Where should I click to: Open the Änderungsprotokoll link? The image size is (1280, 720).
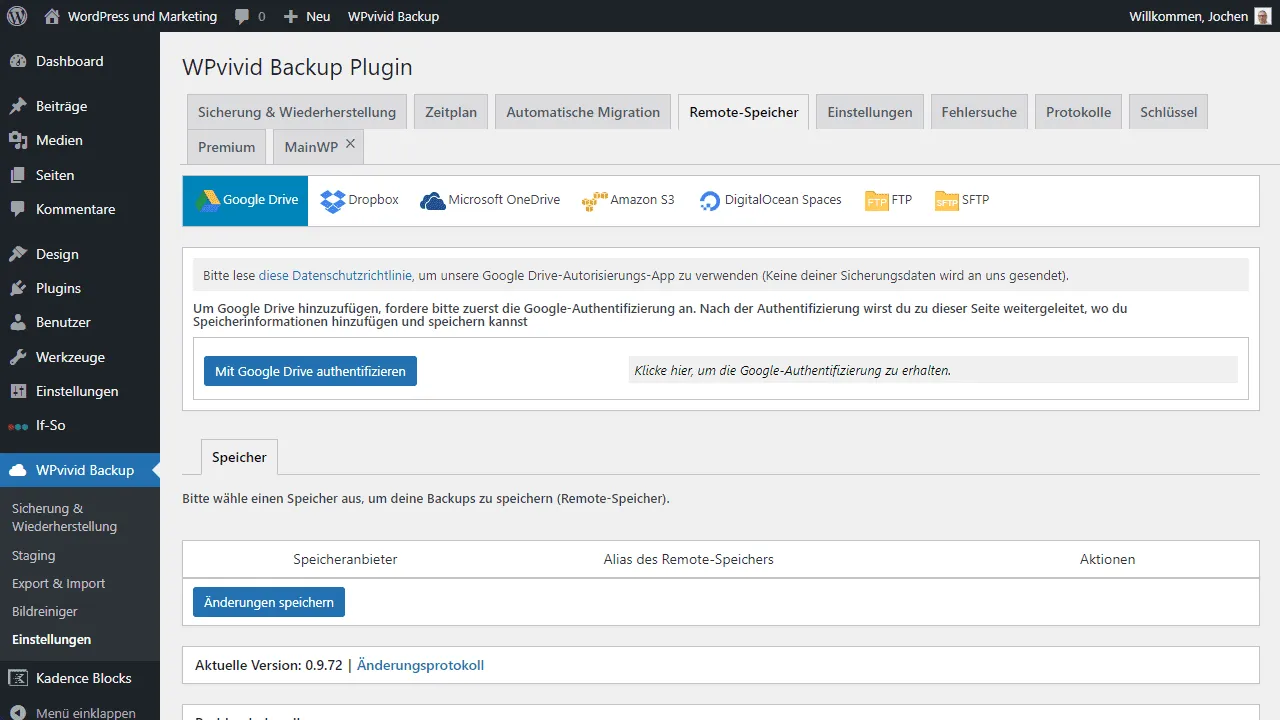tap(420, 665)
